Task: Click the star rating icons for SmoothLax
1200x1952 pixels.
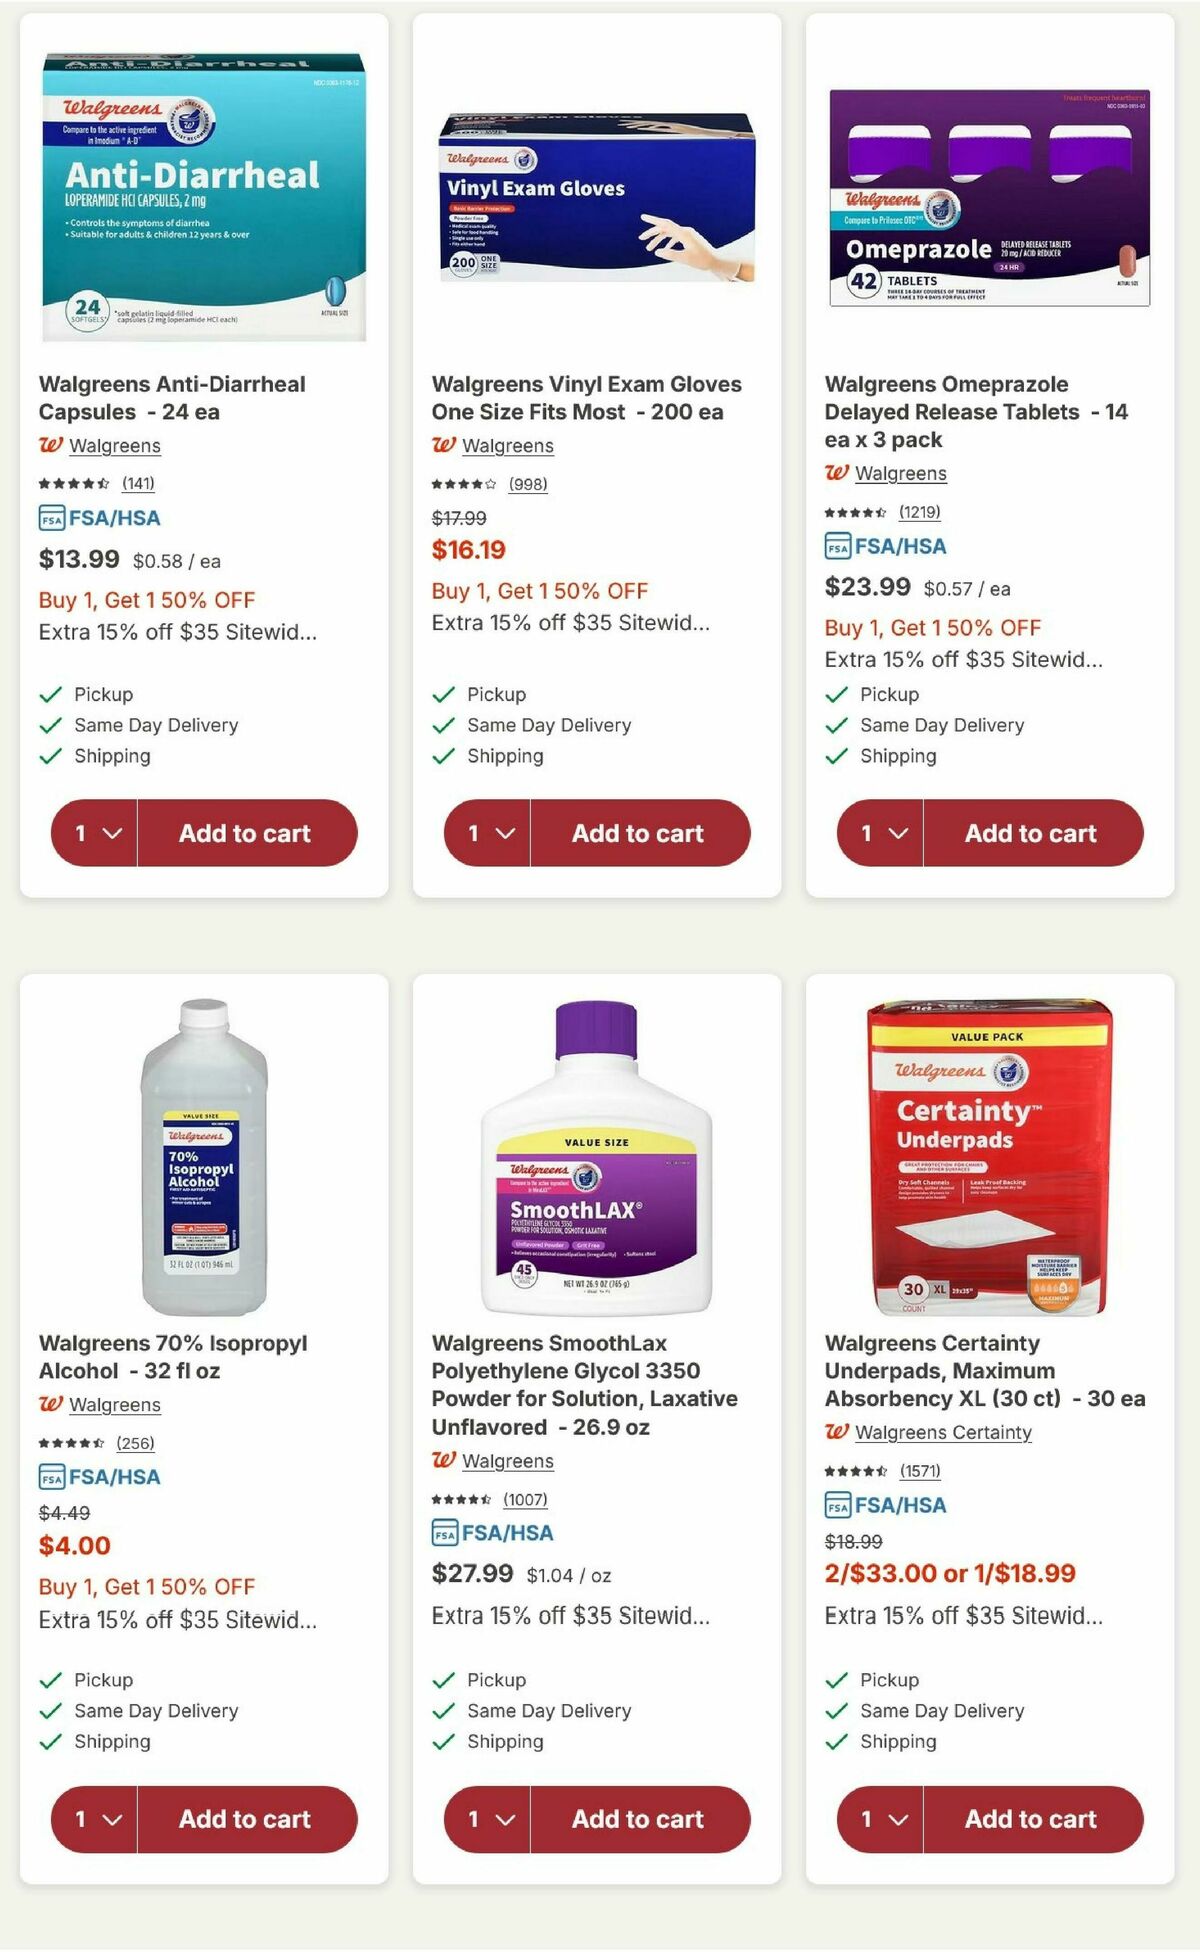Action: coord(460,1500)
